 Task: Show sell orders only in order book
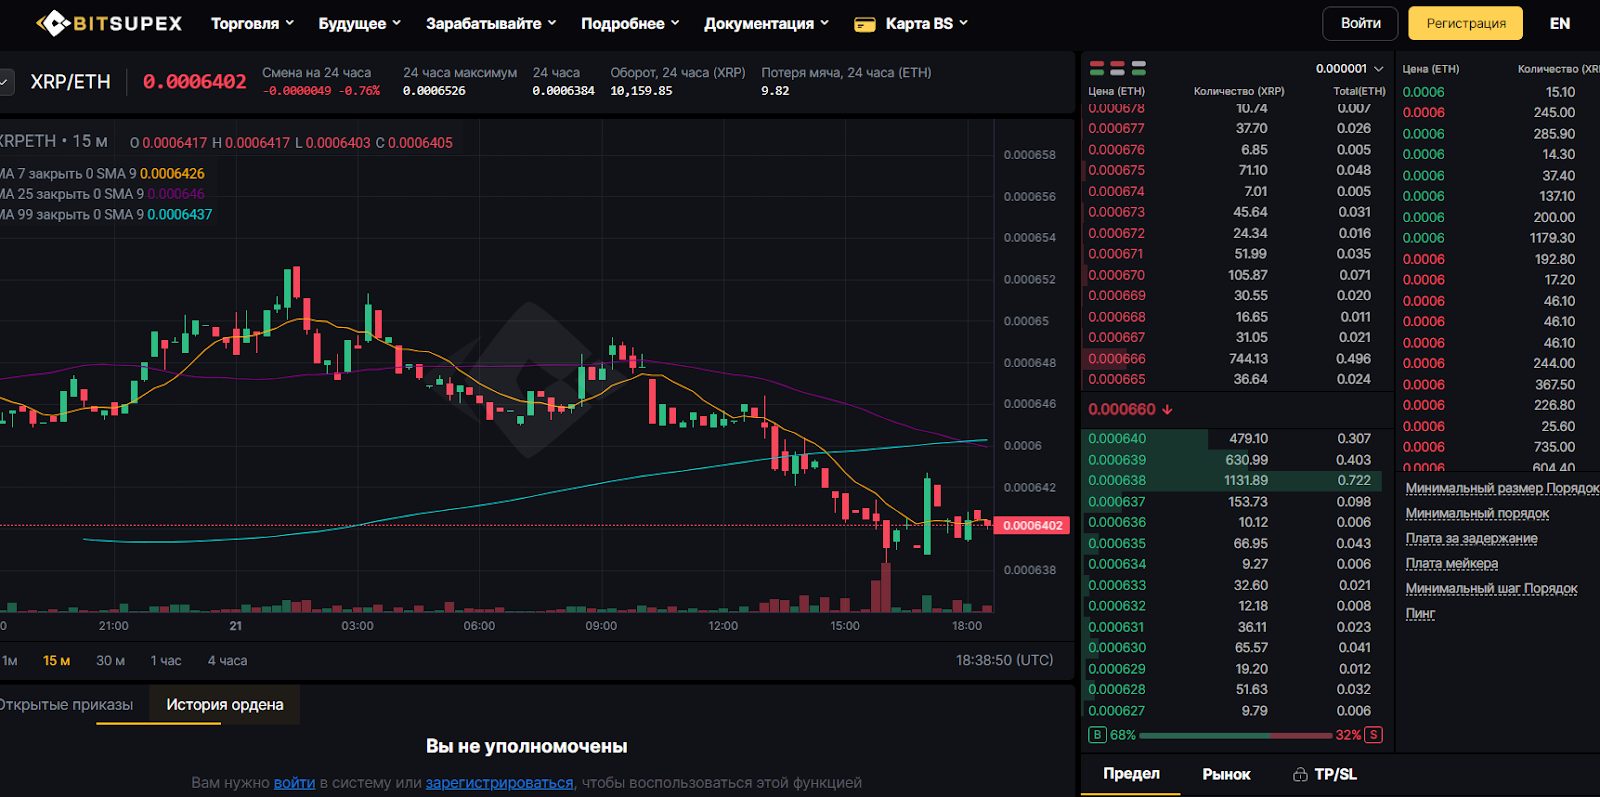(x=1118, y=68)
